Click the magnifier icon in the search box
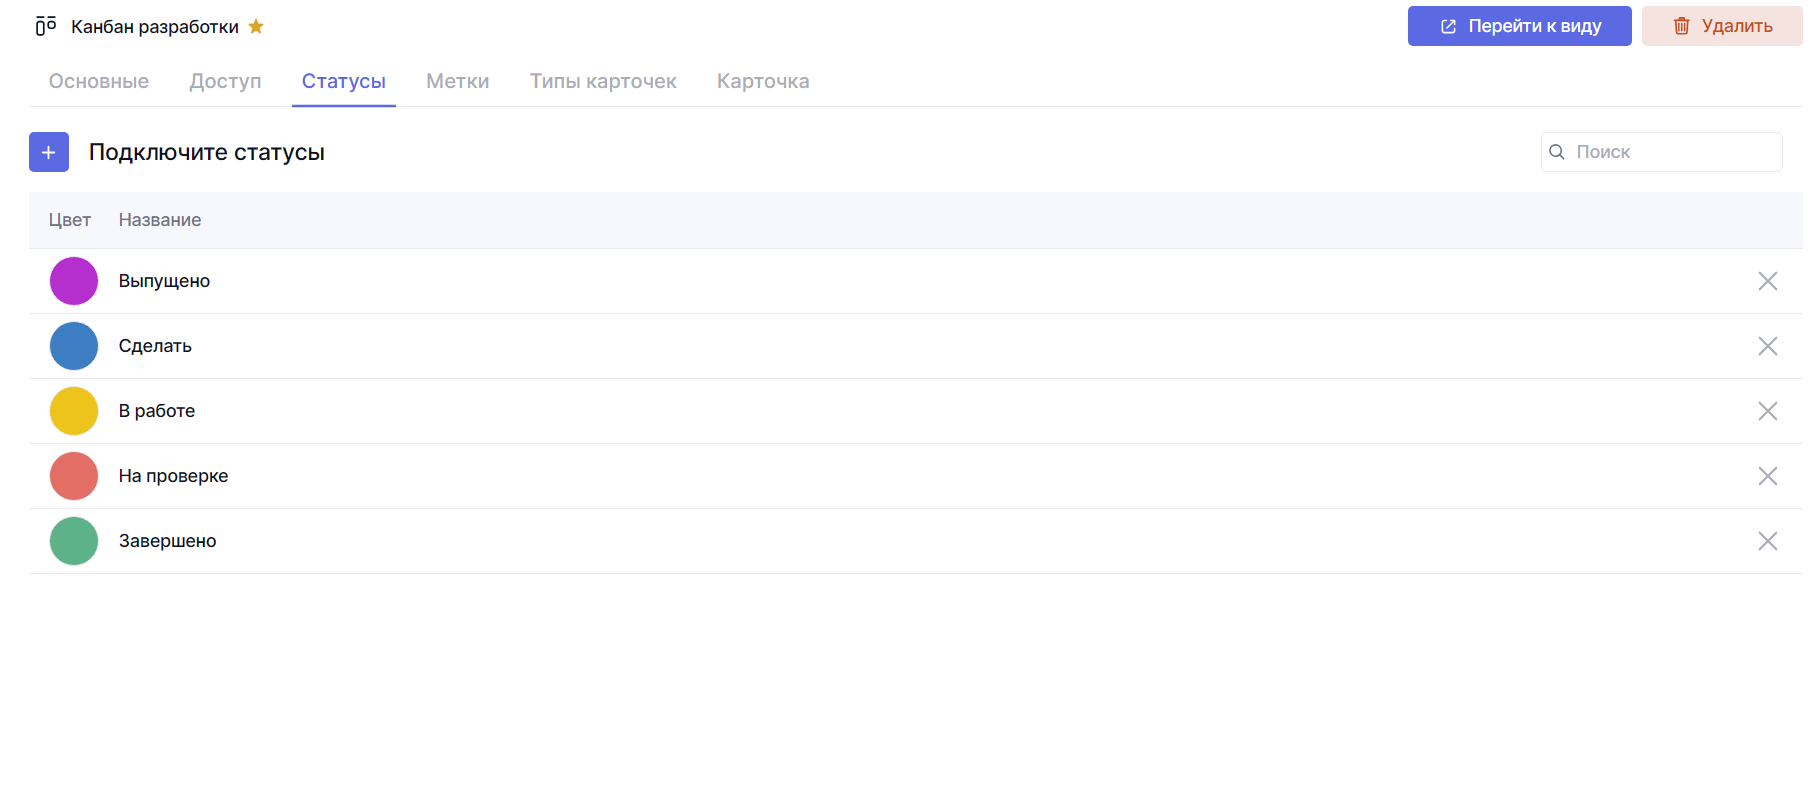The width and height of the screenshot is (1819, 811). (1557, 152)
